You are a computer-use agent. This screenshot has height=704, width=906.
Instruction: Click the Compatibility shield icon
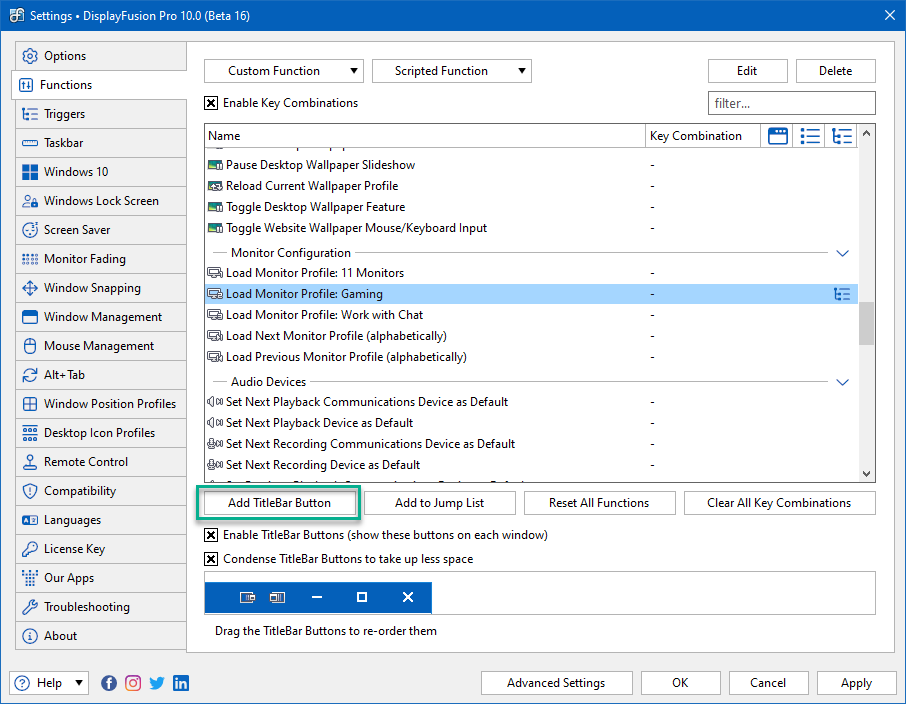(30, 491)
